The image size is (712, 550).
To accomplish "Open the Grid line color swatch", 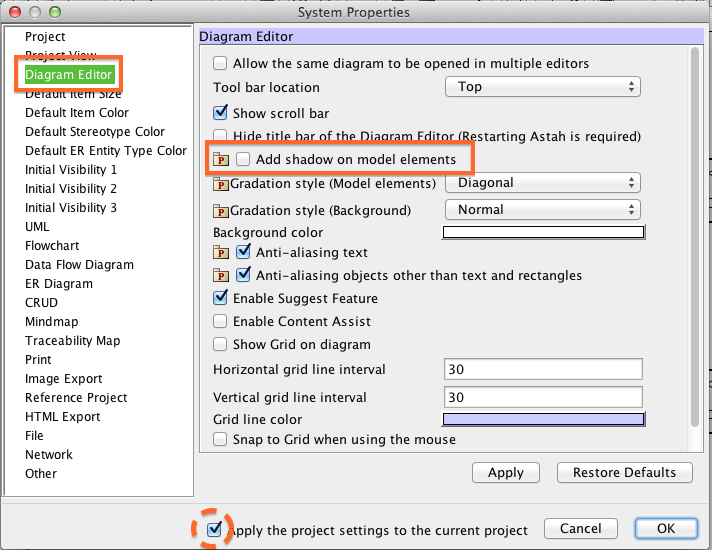I will [x=543, y=419].
